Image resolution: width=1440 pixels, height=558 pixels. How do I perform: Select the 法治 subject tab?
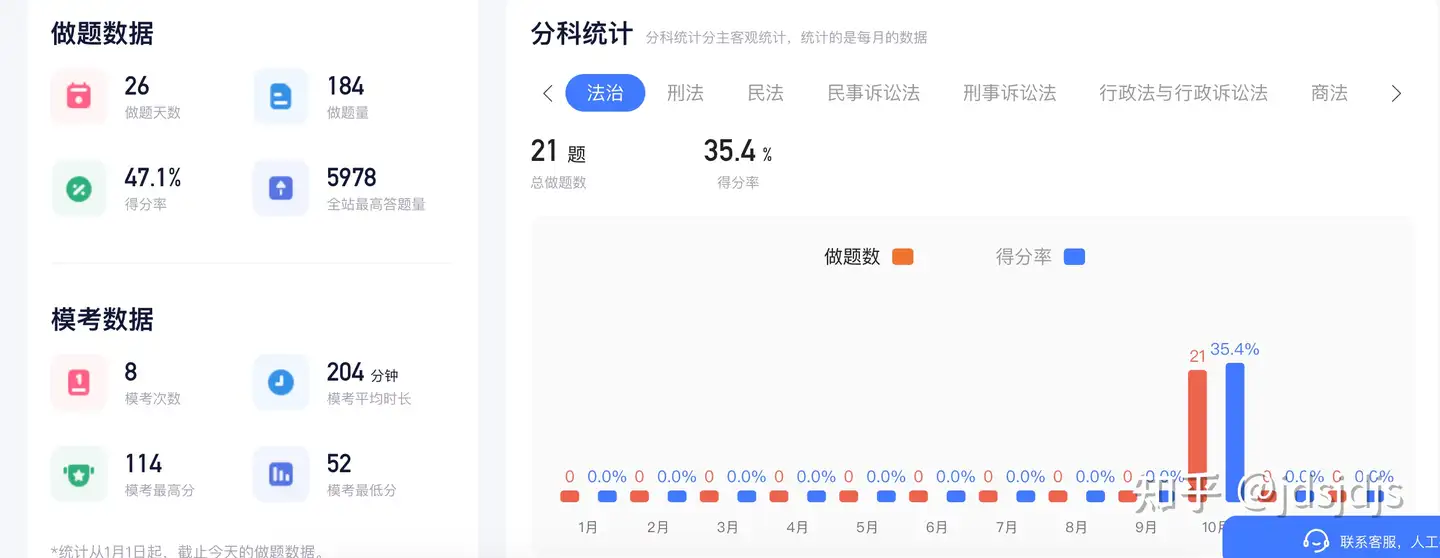(x=605, y=93)
